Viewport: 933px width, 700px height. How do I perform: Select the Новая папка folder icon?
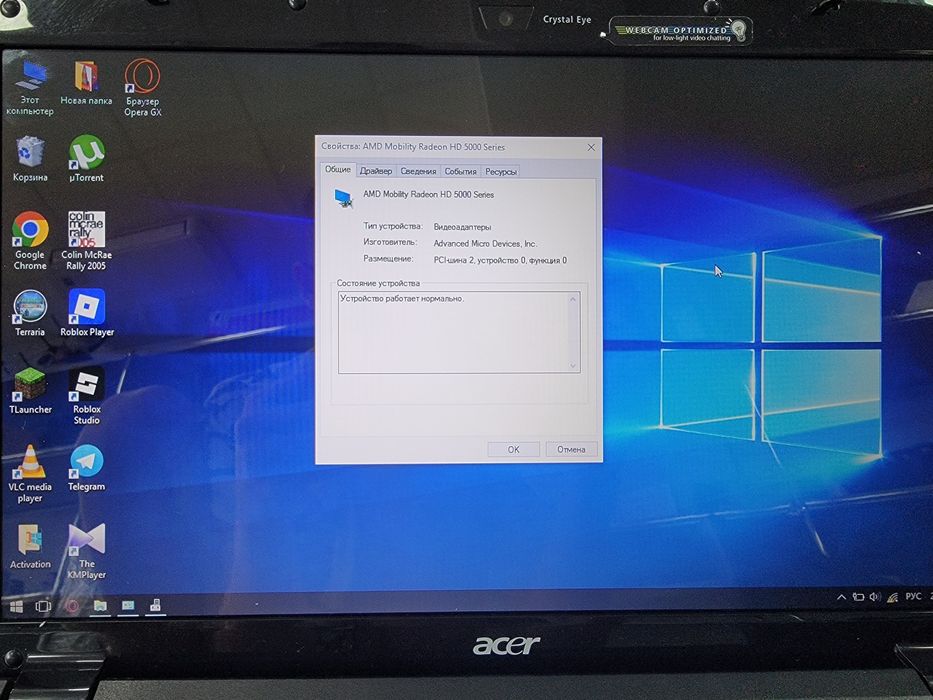pos(86,82)
